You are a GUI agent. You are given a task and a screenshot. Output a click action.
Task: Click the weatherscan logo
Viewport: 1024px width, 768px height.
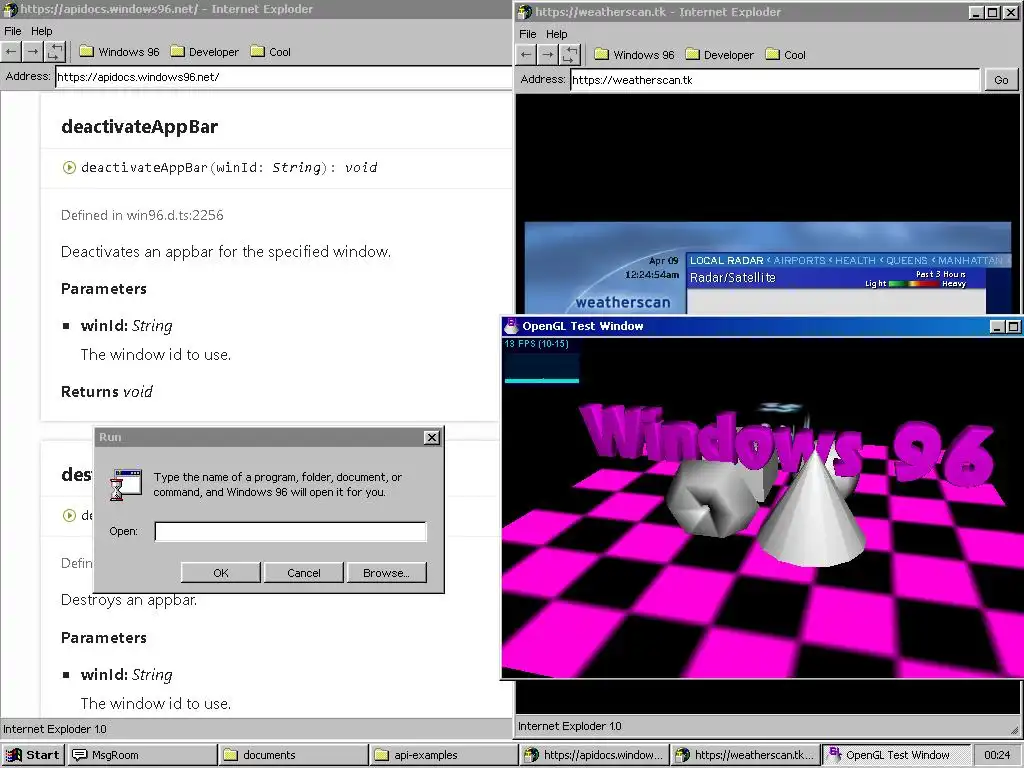622,302
